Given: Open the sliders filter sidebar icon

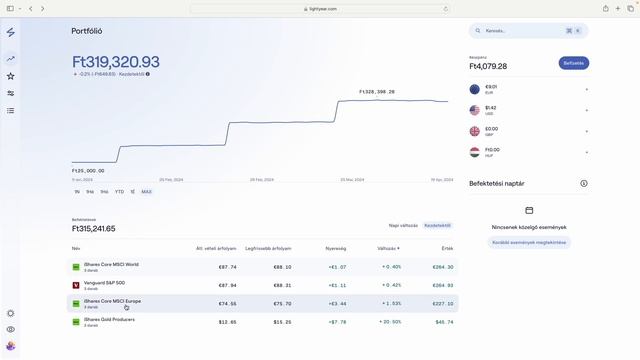Looking at the screenshot, I should tap(11, 93).
